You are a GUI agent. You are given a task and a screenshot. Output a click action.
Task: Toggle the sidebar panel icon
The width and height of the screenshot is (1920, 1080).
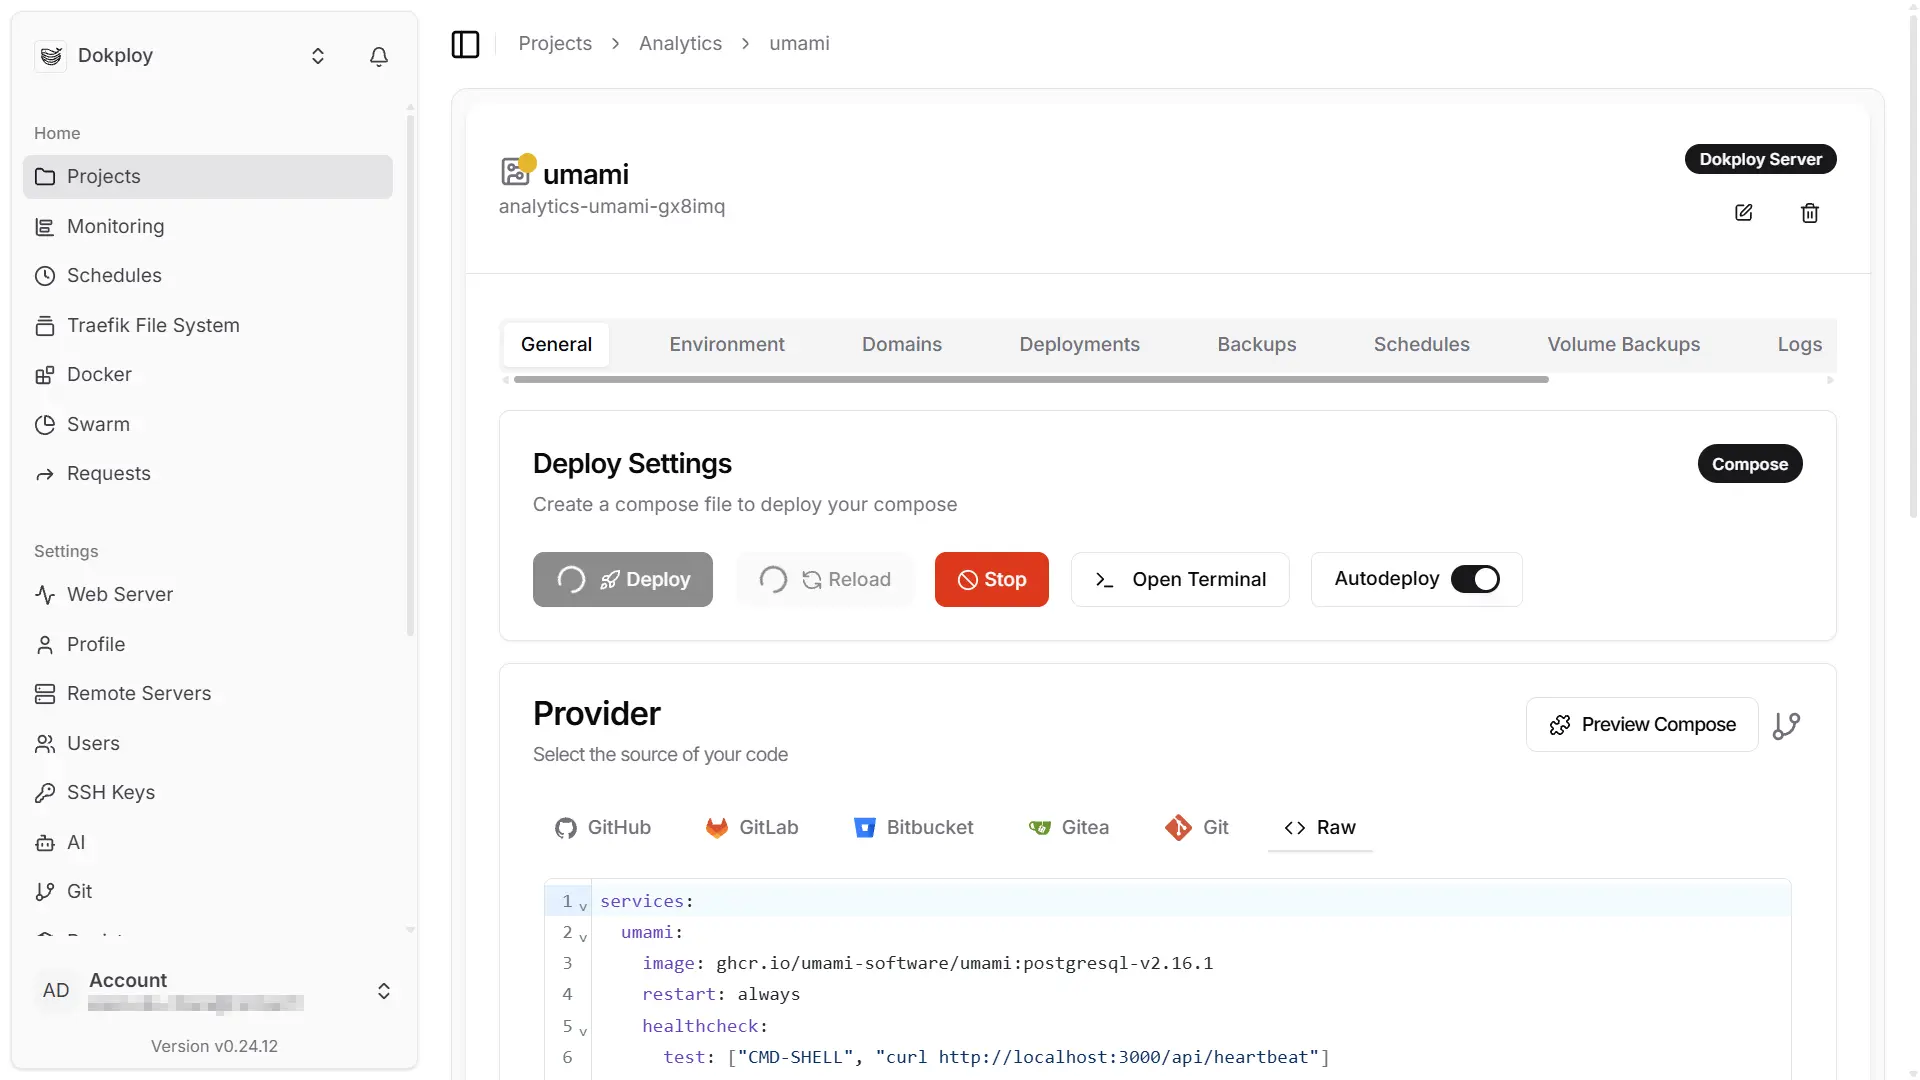click(x=465, y=44)
